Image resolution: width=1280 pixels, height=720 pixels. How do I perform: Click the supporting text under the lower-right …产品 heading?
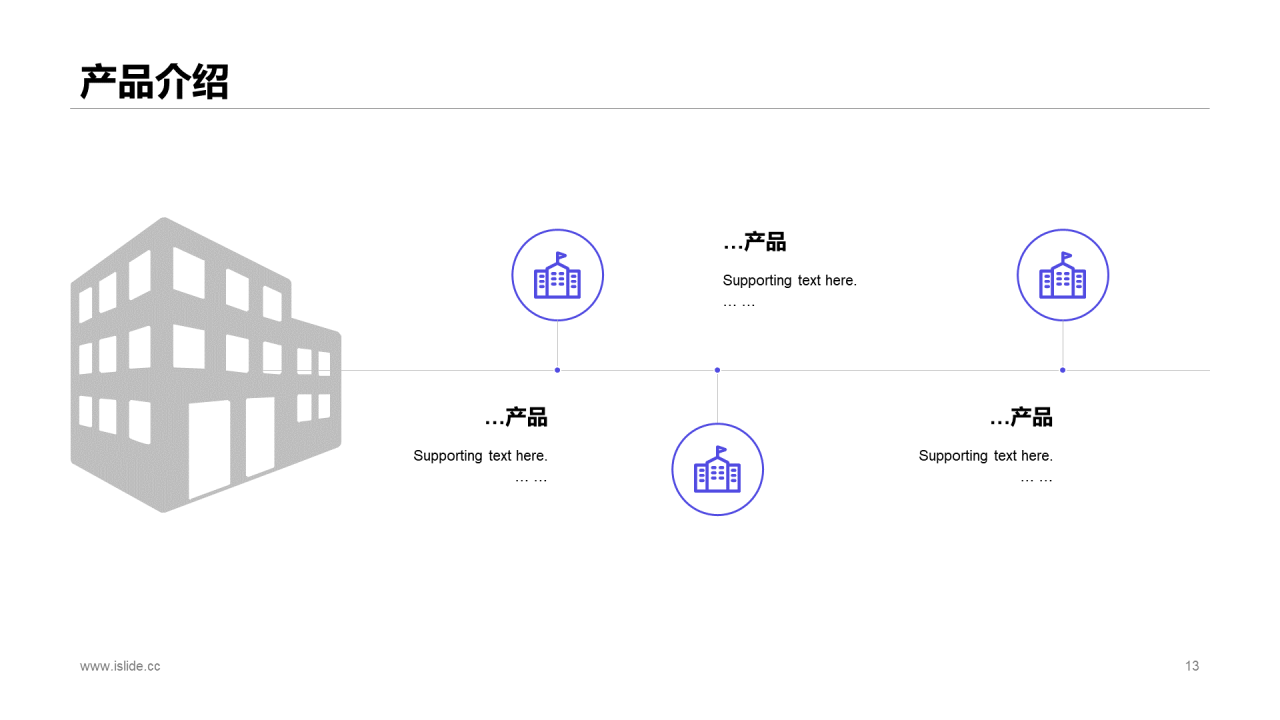(986, 466)
